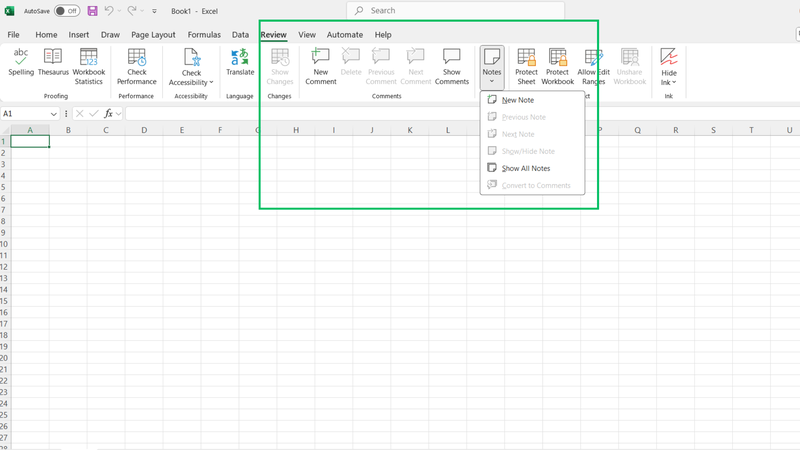Switch to the Insert tab
800x450 pixels.
pos(79,35)
